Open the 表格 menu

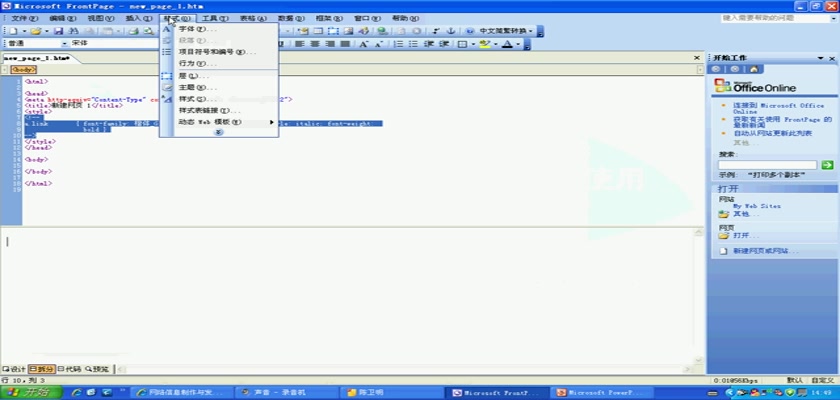tap(253, 18)
